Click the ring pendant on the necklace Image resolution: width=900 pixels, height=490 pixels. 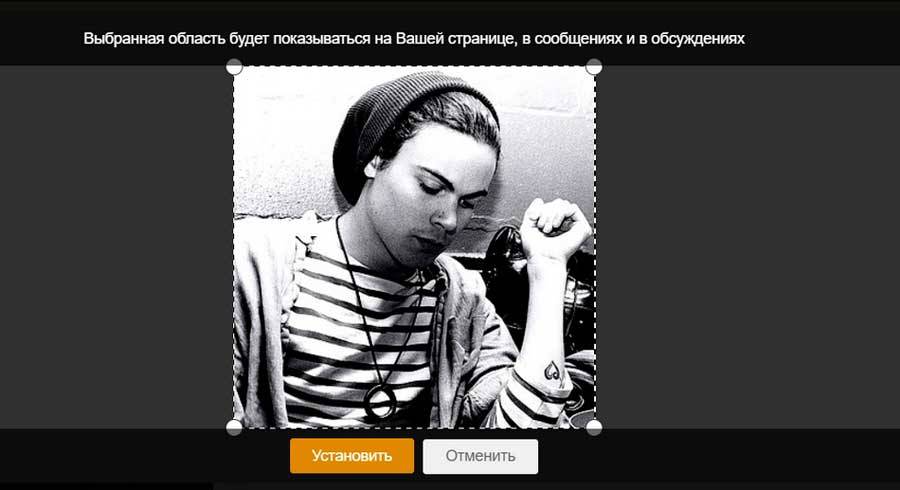[380, 400]
